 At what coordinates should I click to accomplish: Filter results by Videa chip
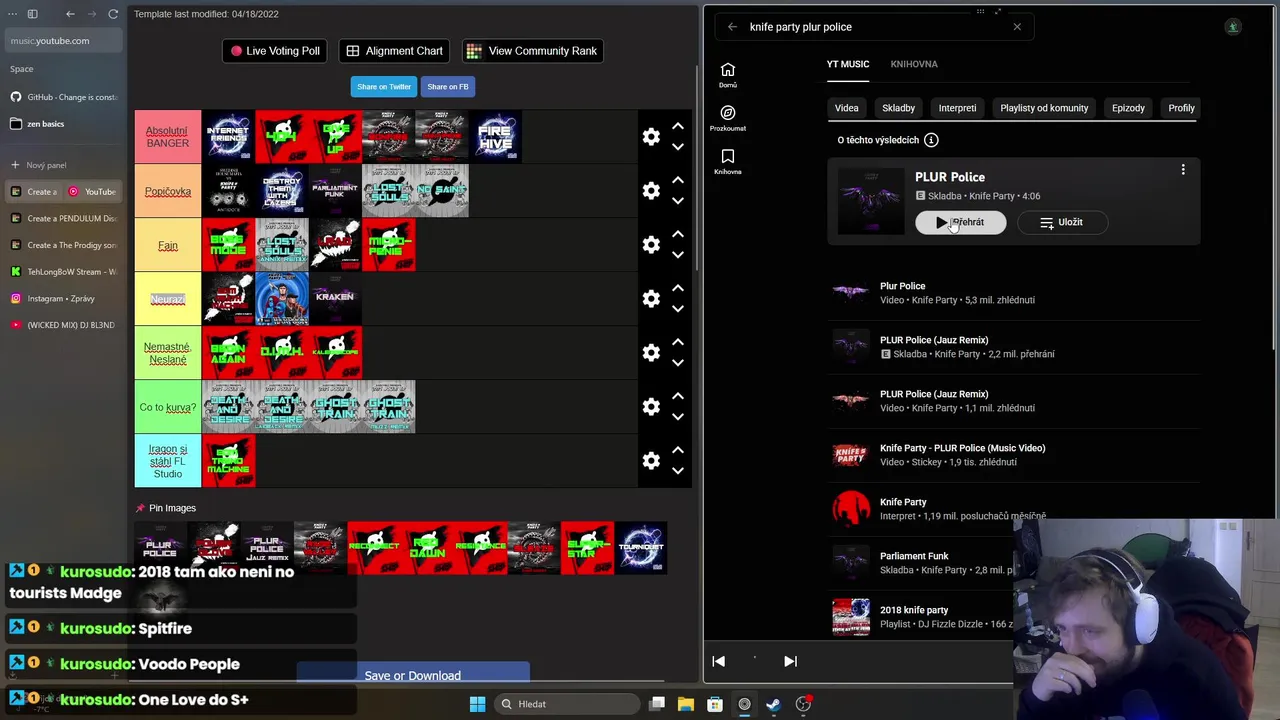tap(846, 108)
